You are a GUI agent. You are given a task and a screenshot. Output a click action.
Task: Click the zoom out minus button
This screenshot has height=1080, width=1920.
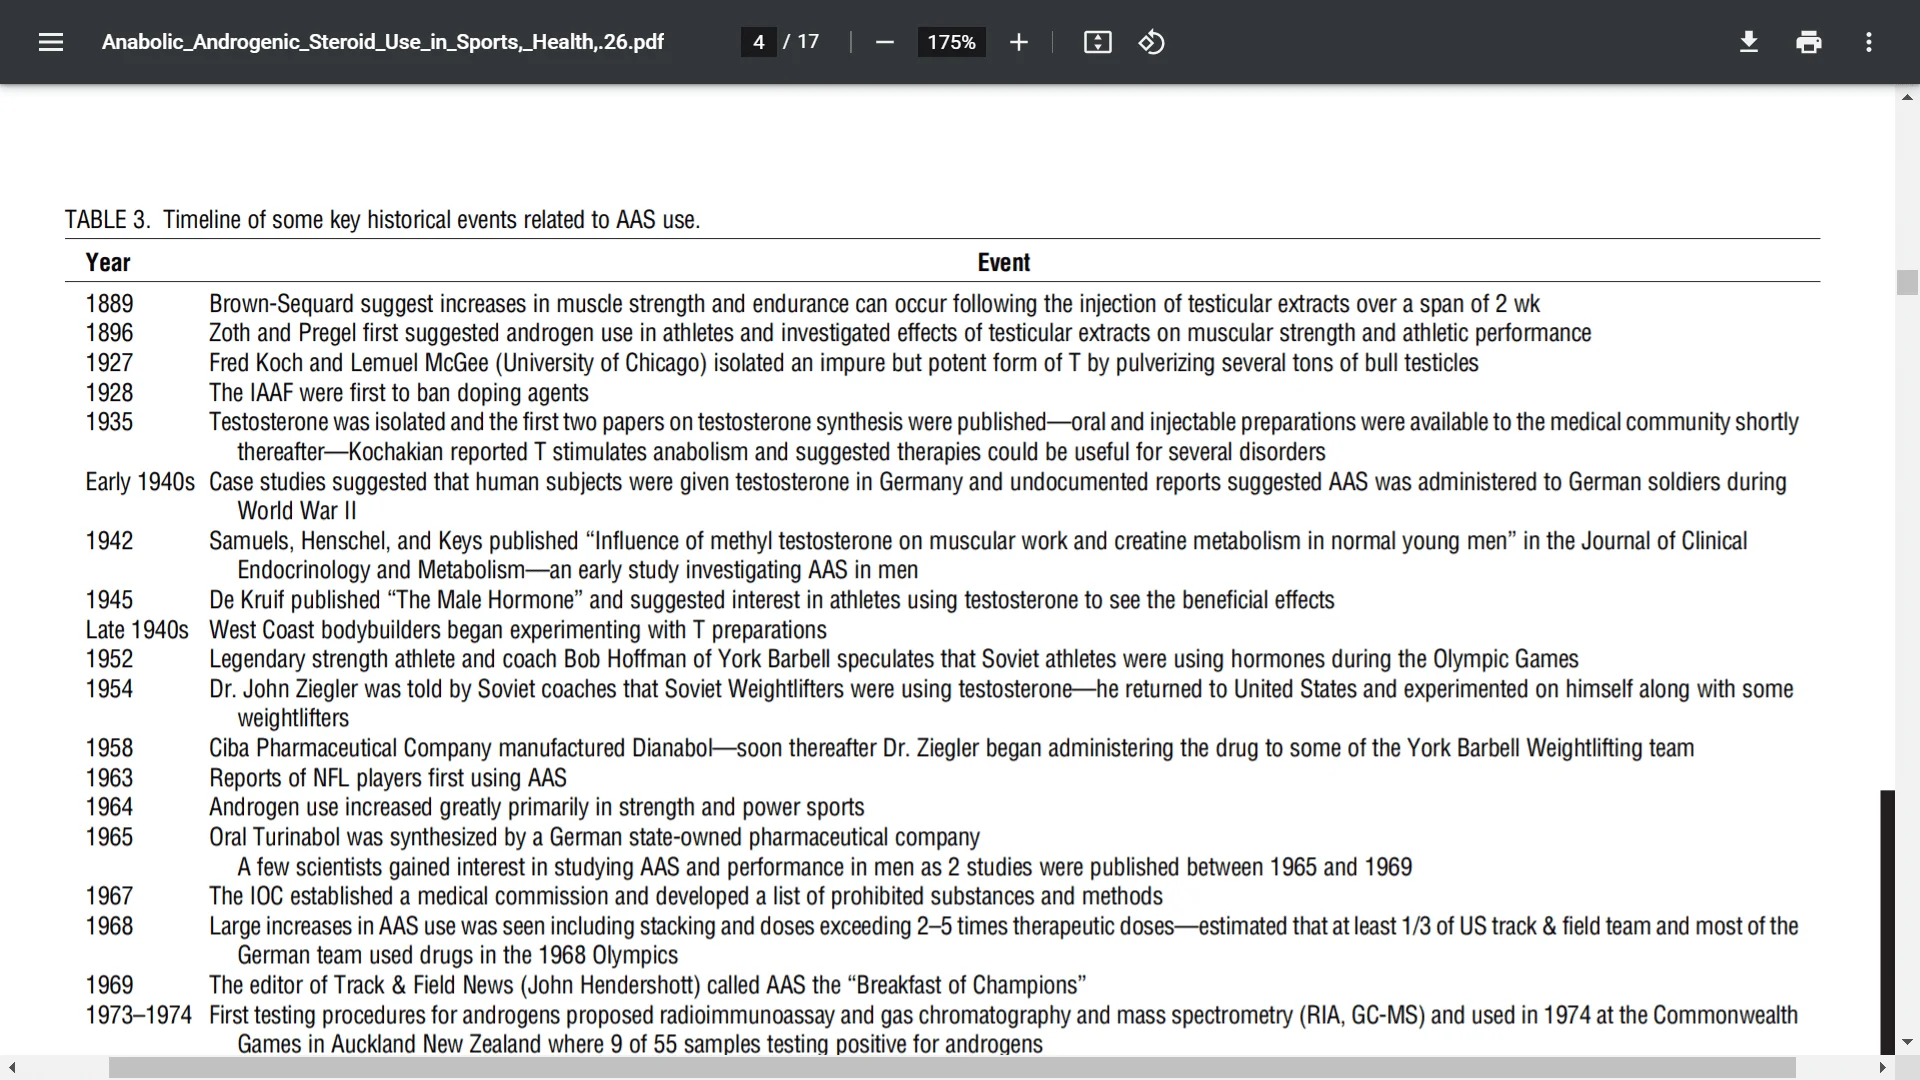tap(885, 42)
